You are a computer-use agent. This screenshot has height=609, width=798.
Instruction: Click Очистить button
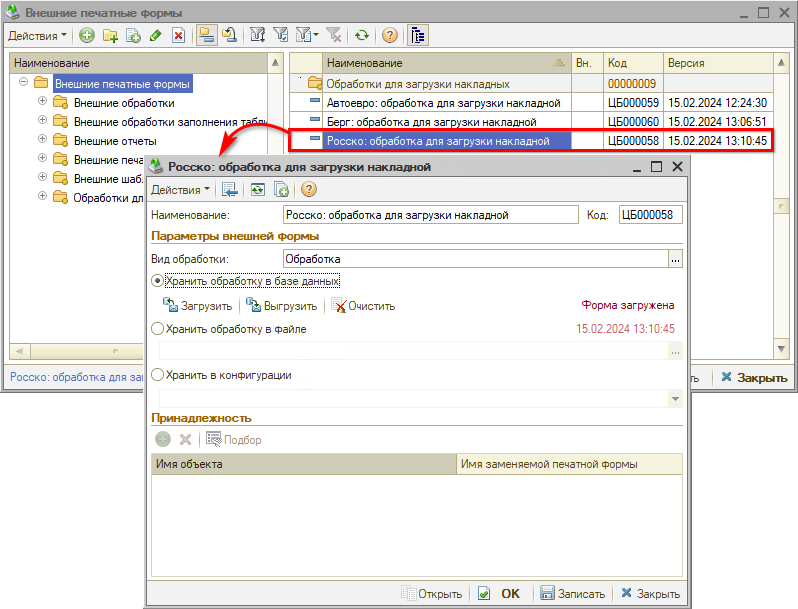pyautogui.click(x=363, y=305)
